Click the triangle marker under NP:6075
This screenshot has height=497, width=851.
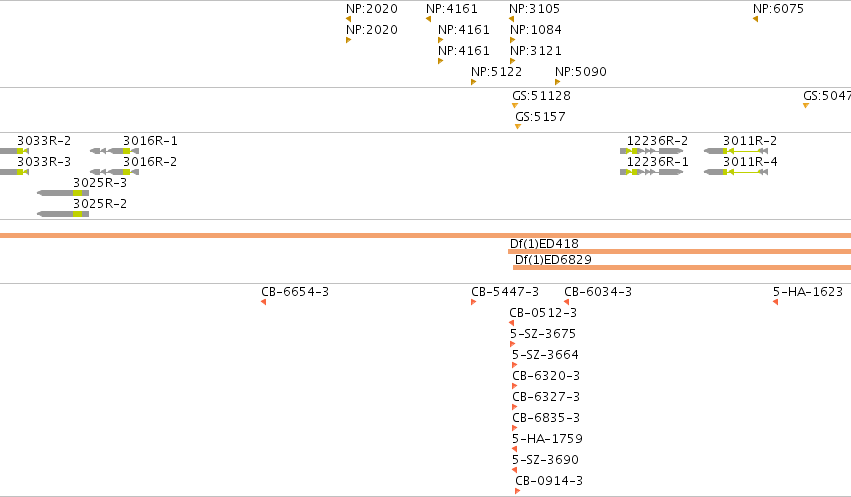coord(755,20)
